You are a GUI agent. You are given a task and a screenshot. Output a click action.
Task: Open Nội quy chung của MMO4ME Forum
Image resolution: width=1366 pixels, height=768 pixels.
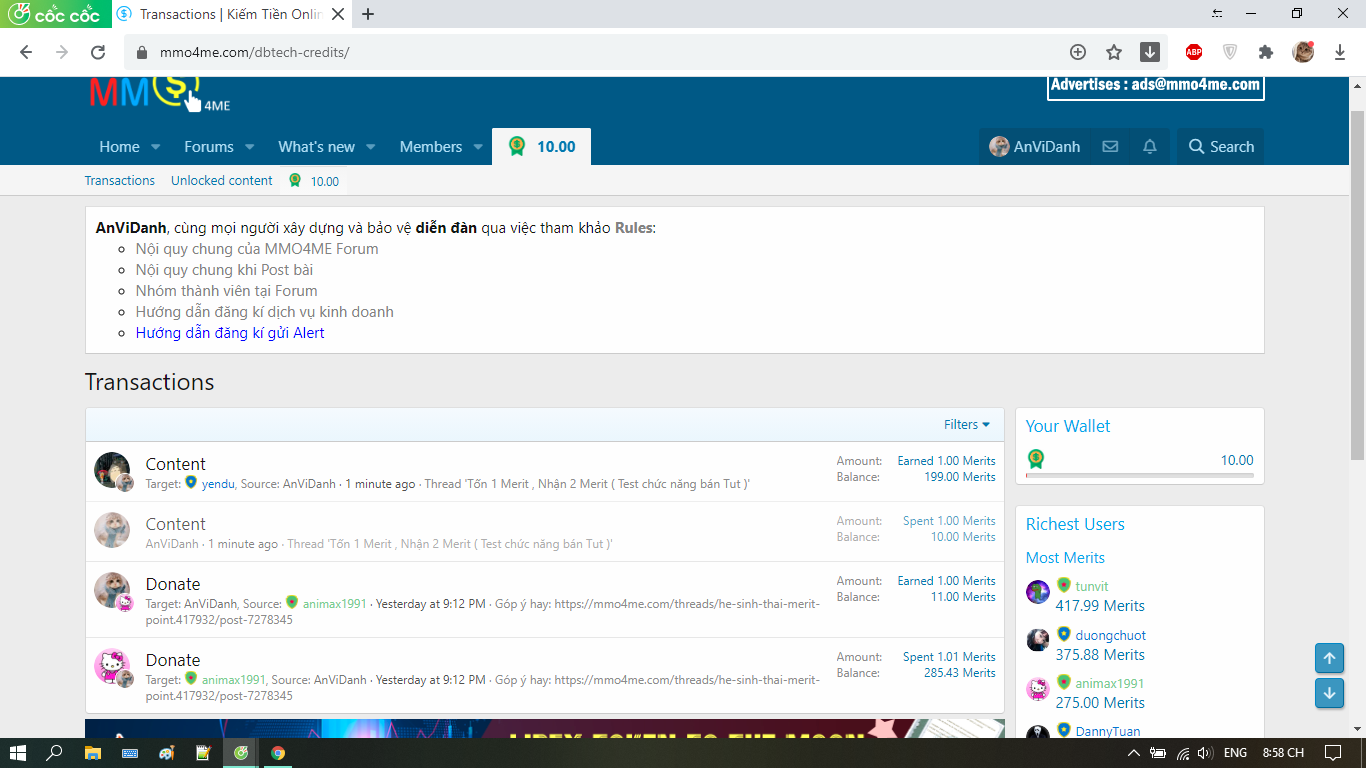click(257, 249)
